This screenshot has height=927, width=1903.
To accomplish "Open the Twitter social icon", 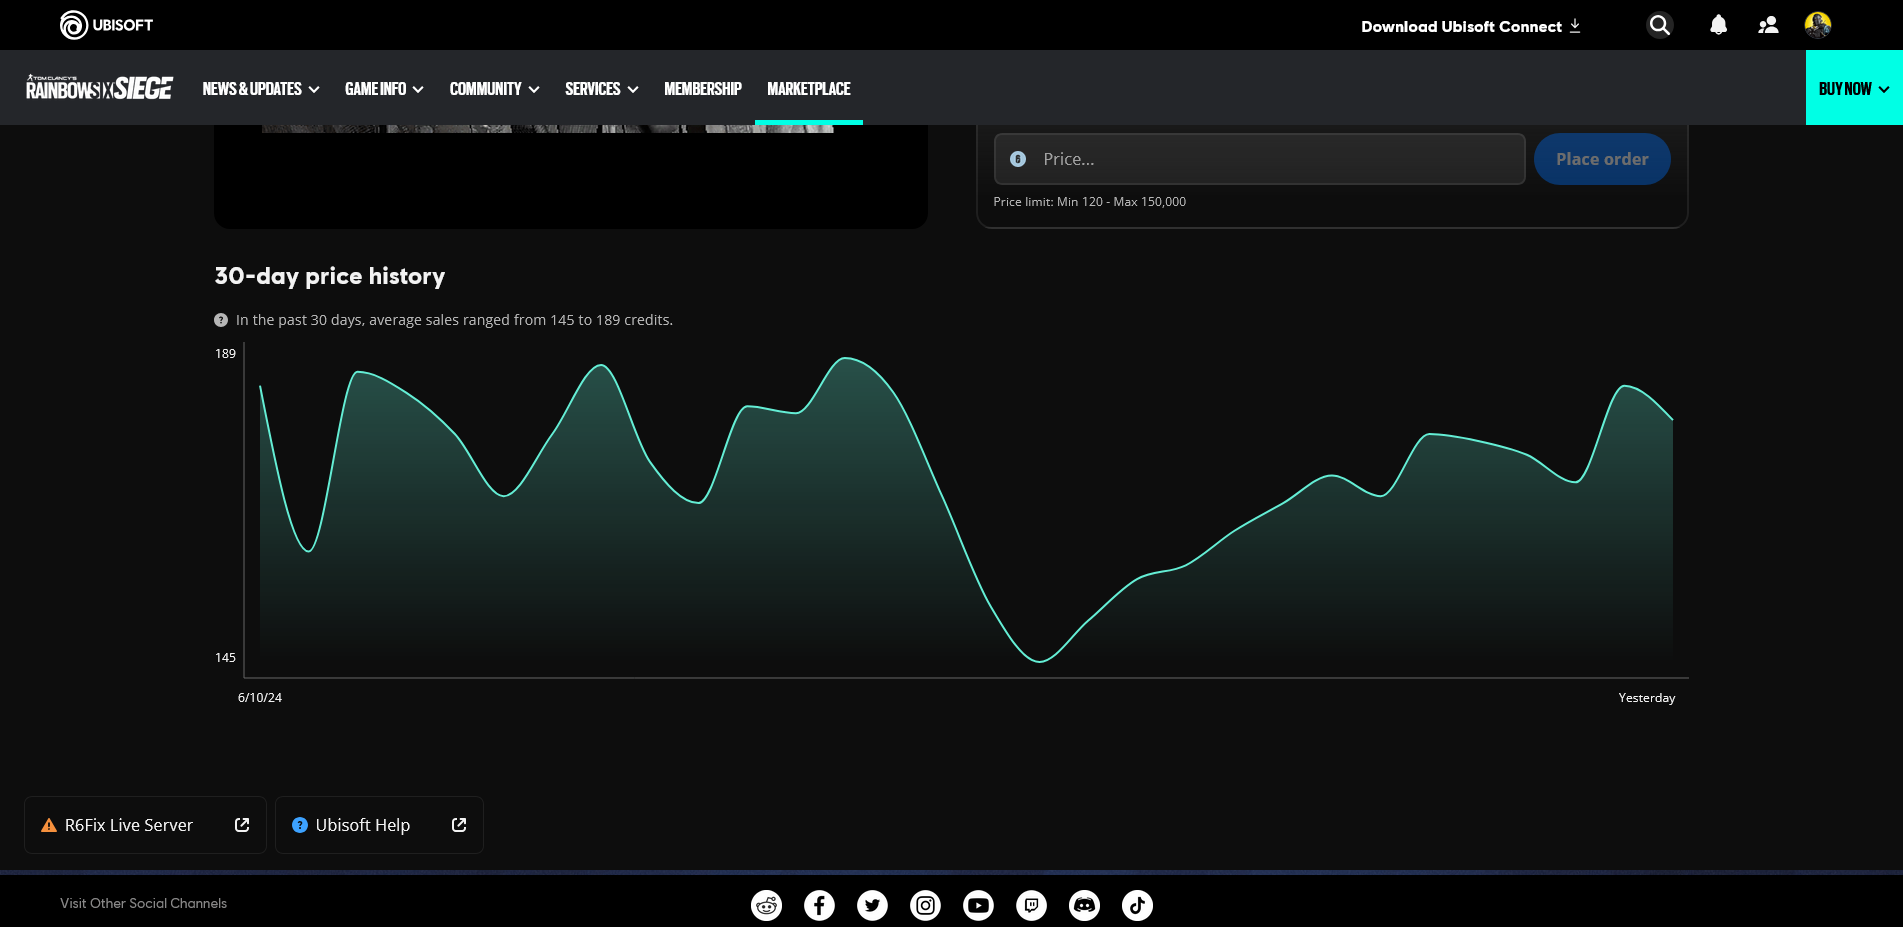I will (x=873, y=905).
